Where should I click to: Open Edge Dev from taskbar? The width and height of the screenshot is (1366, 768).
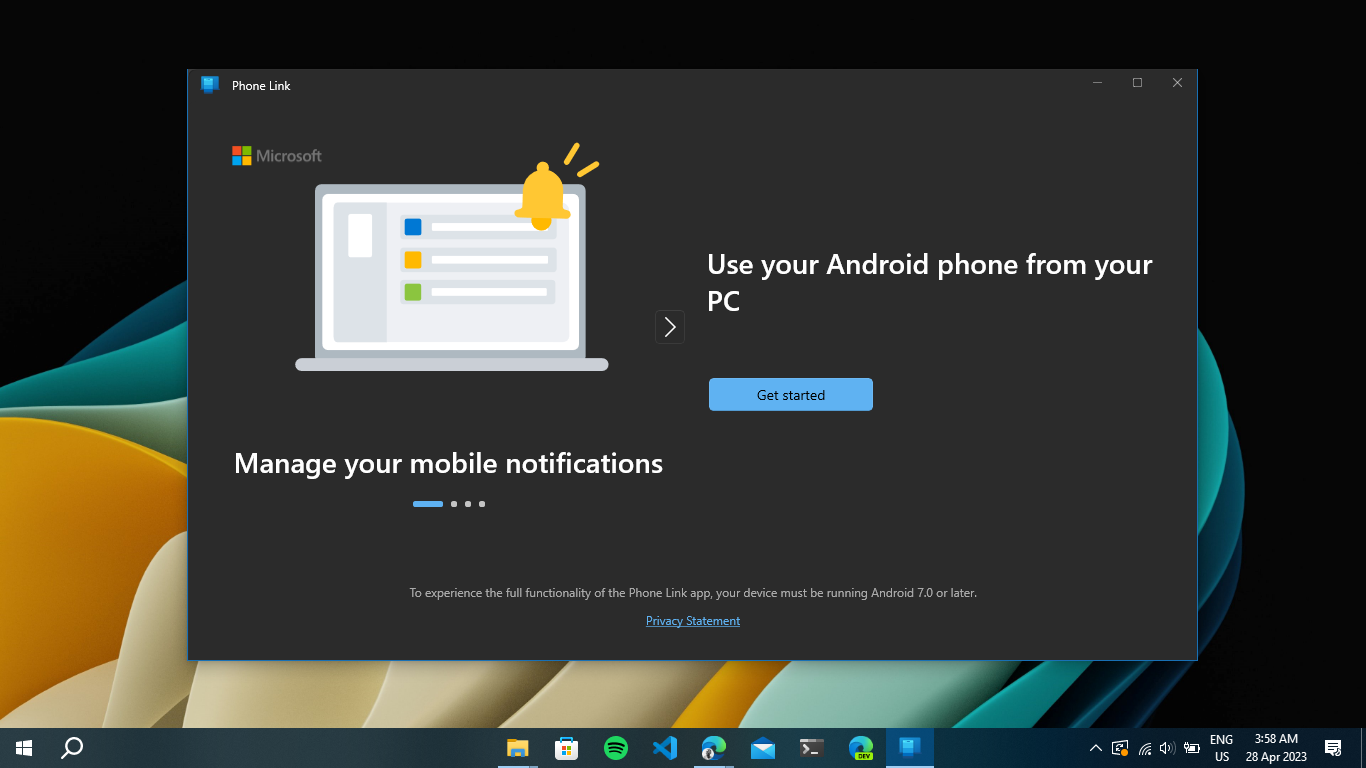(861, 748)
